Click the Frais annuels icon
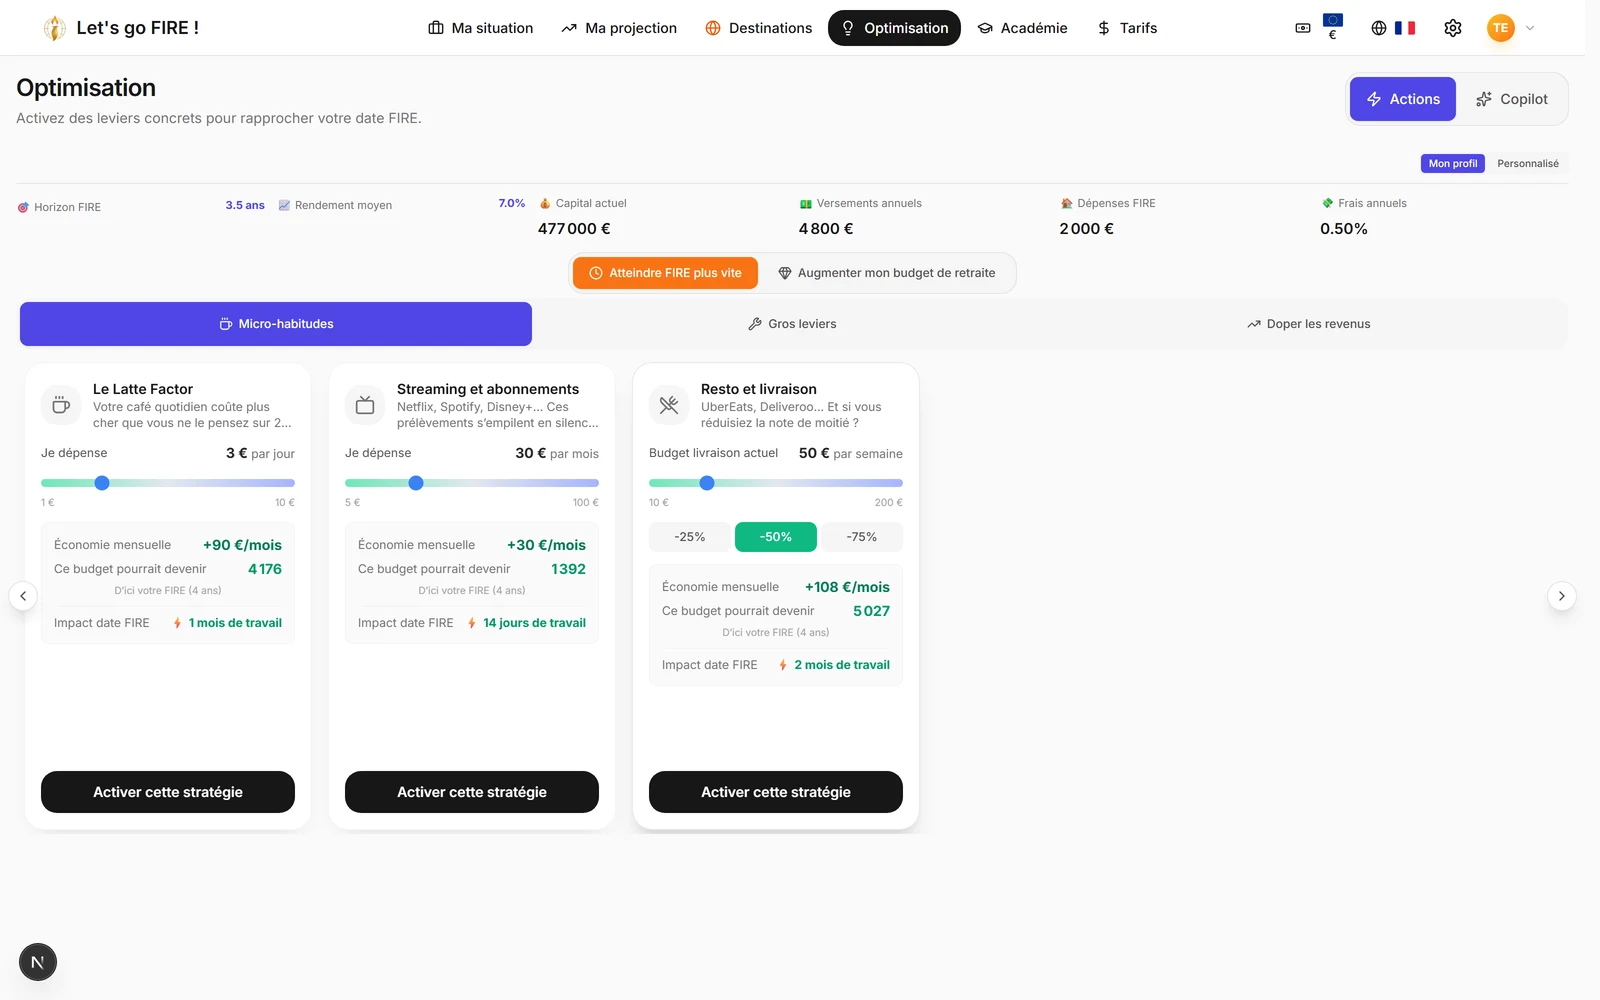This screenshot has width=1600, height=1000. point(1328,203)
